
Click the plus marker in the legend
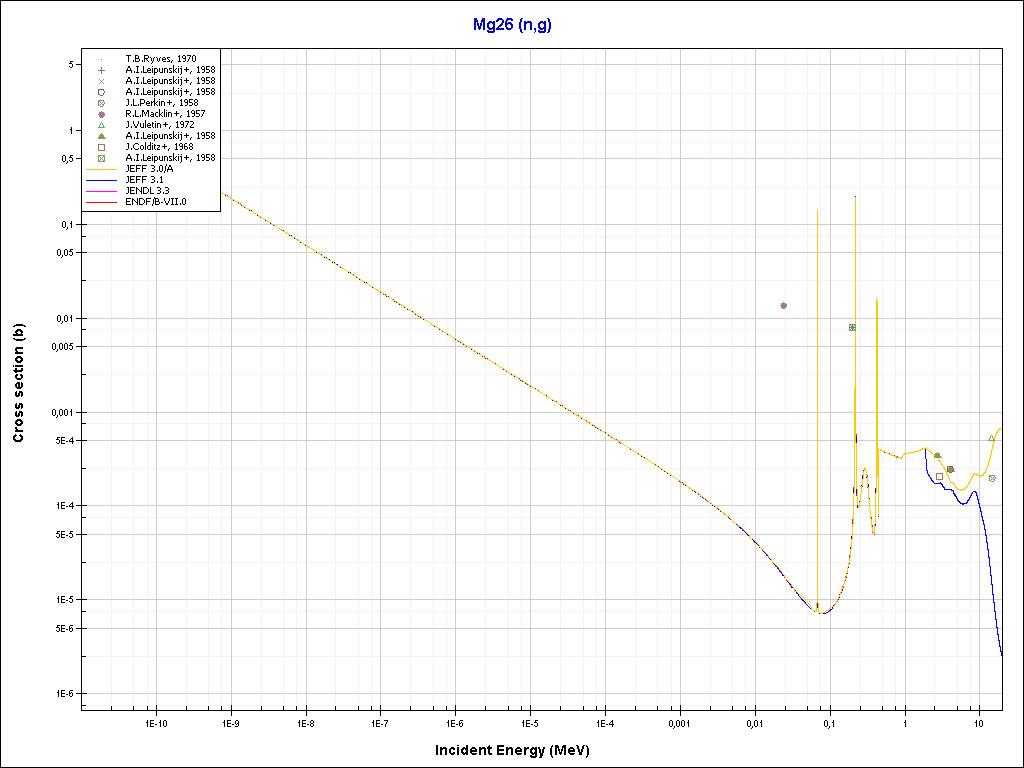(x=102, y=70)
